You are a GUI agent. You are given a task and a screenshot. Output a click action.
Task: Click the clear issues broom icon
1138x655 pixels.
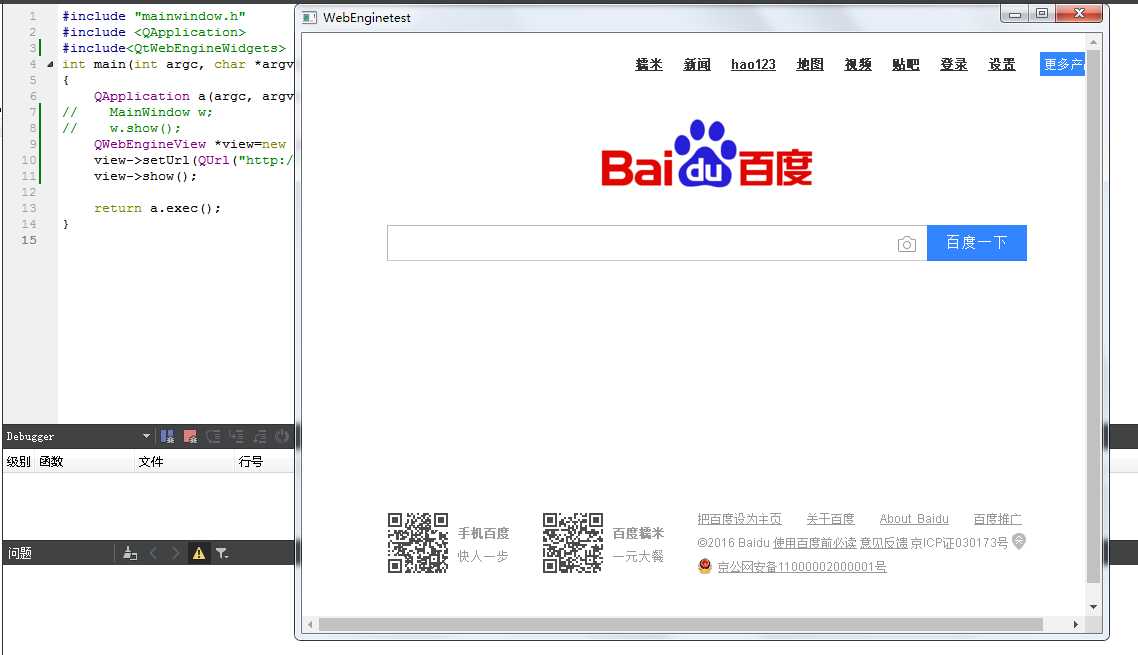point(130,553)
